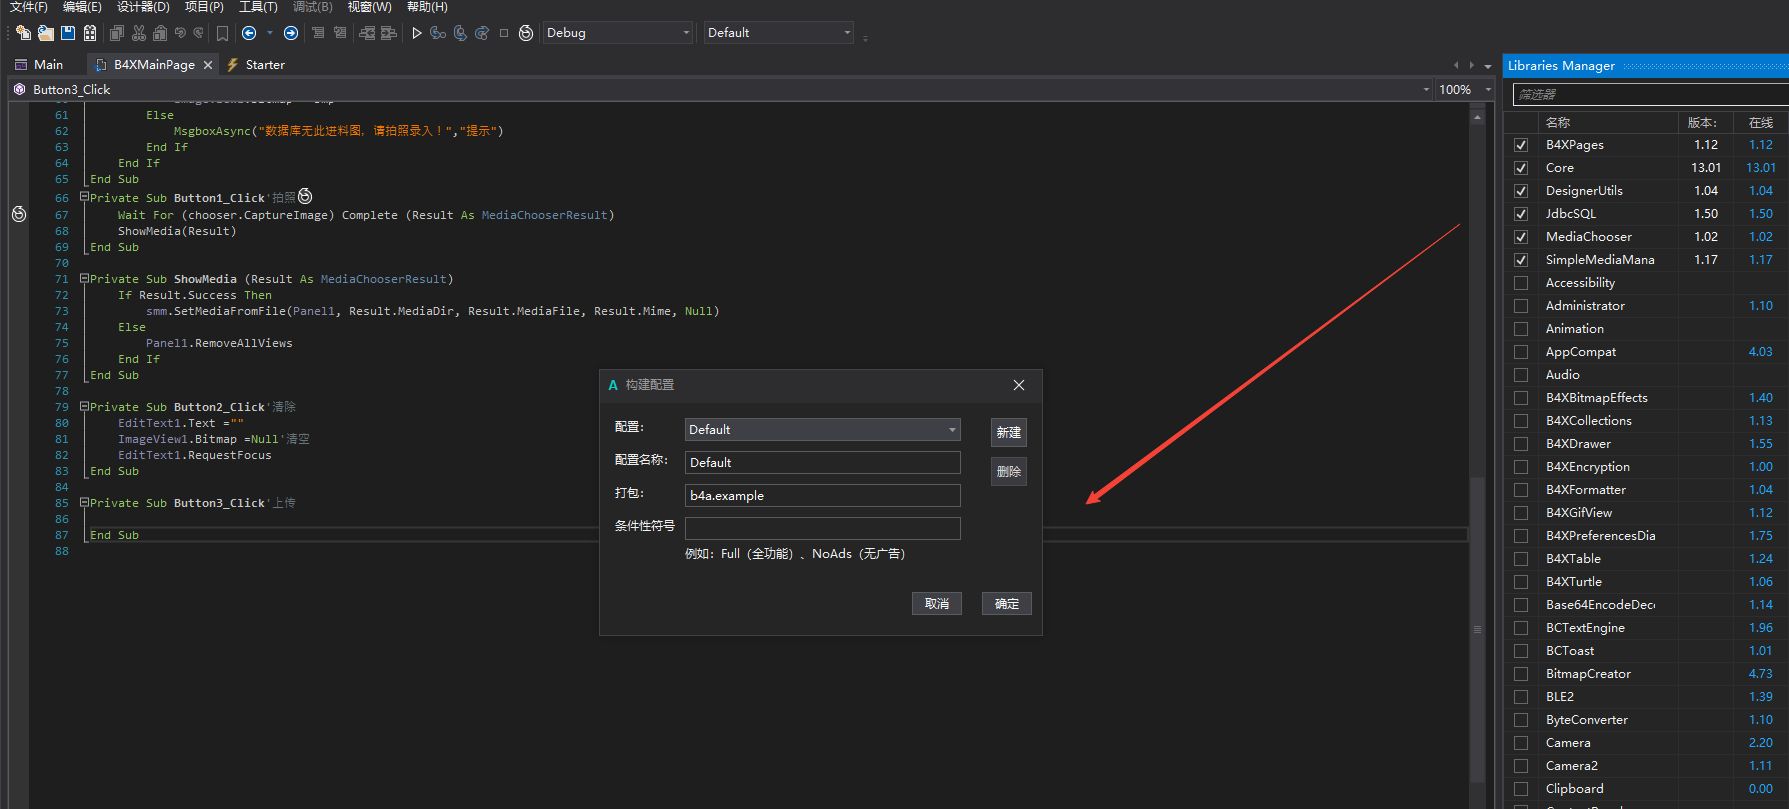Click the Restart icon next to Debug dropdown
The image size is (1789, 809).
pos(526,33)
